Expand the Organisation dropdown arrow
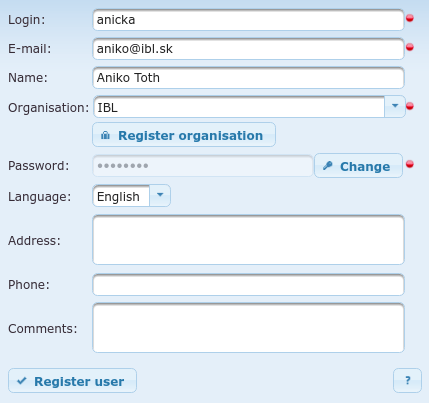Viewport: 429px width, 403px height. pos(395,106)
